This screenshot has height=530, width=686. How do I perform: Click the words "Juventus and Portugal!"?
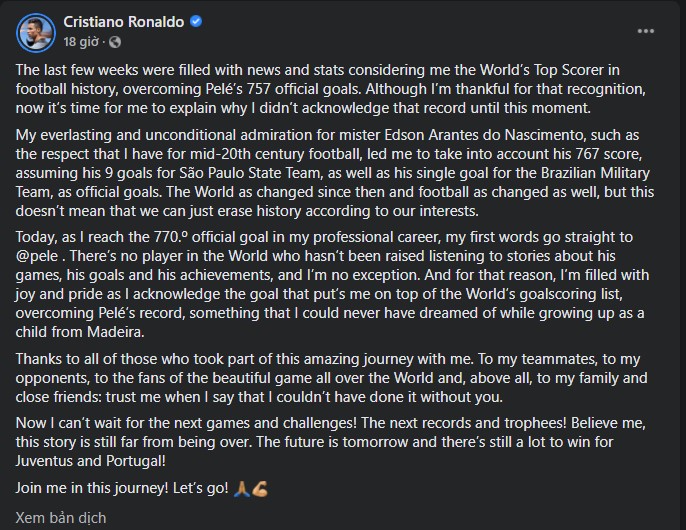point(91,461)
